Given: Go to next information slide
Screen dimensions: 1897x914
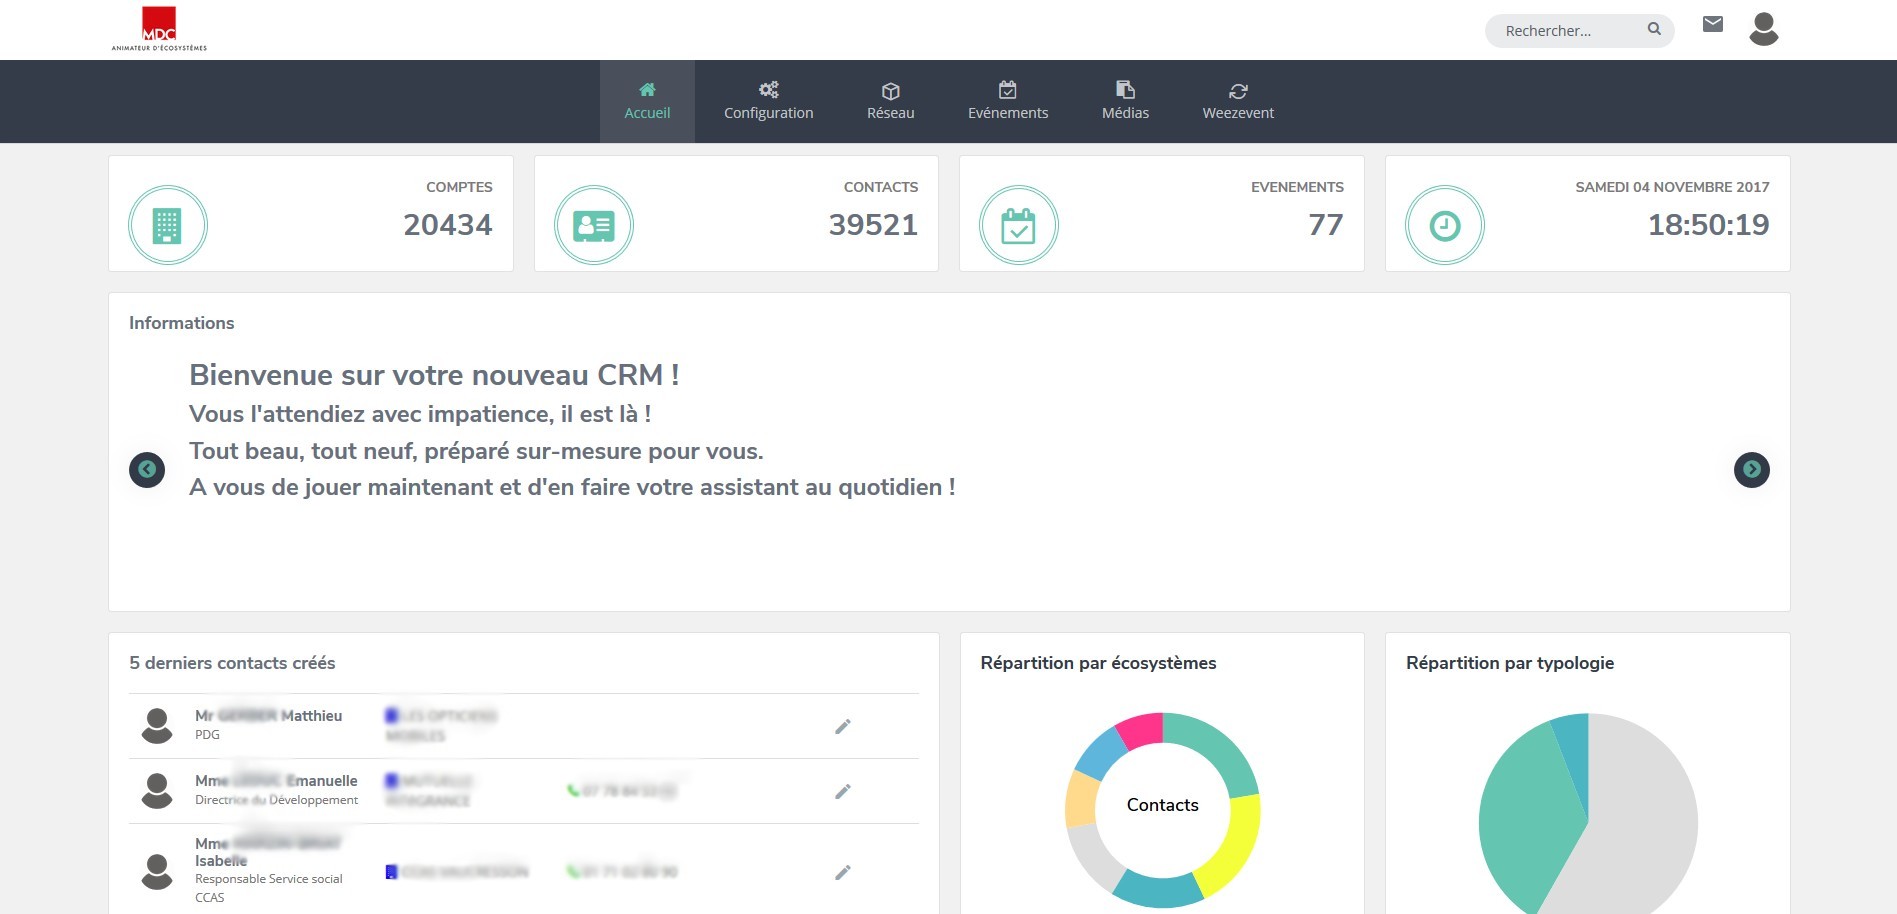Looking at the screenshot, I should pyautogui.click(x=1751, y=469).
